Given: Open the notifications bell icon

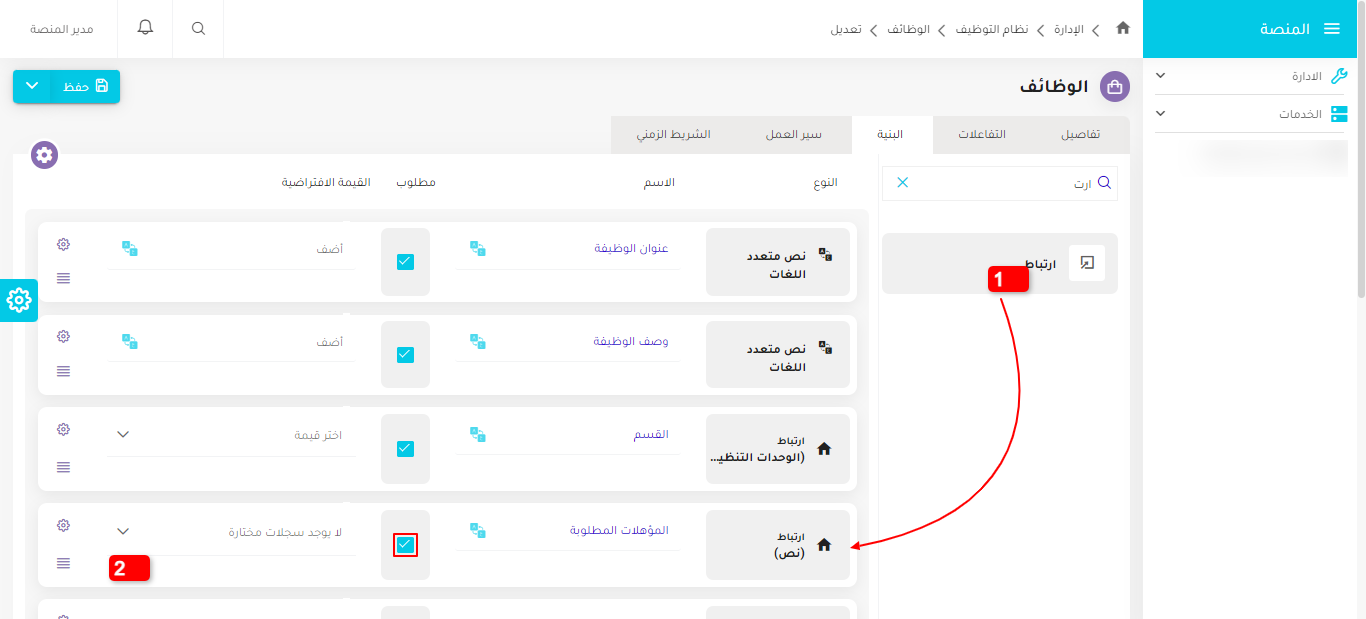Looking at the screenshot, I should click(145, 28).
